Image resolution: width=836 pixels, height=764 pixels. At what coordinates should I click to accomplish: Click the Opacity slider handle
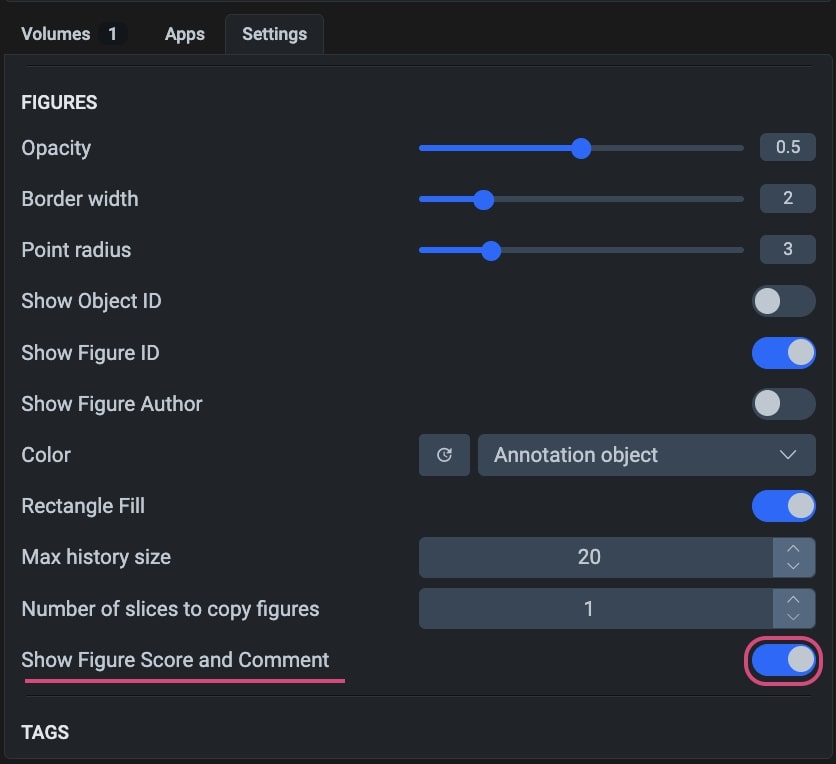[x=581, y=148]
